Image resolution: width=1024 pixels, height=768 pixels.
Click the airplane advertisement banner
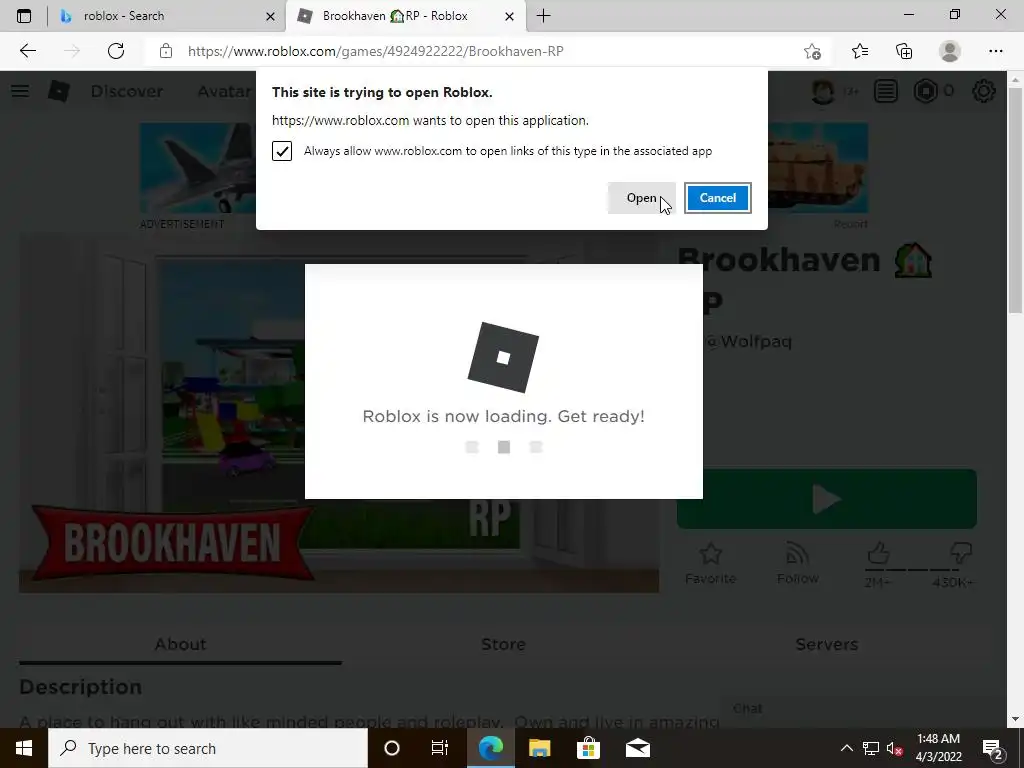coord(198,168)
